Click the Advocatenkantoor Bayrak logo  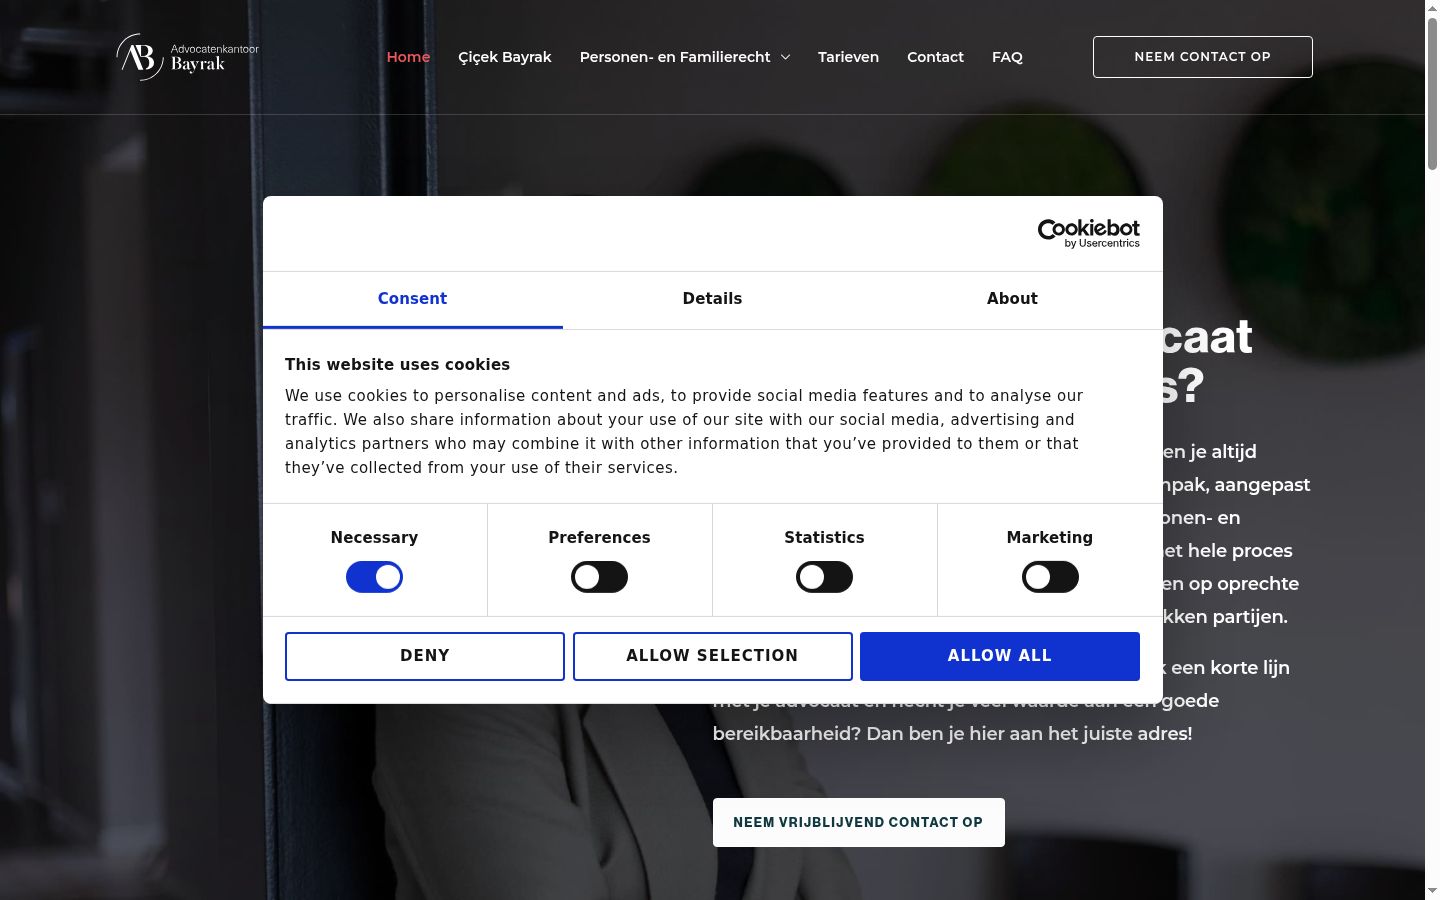click(x=187, y=57)
